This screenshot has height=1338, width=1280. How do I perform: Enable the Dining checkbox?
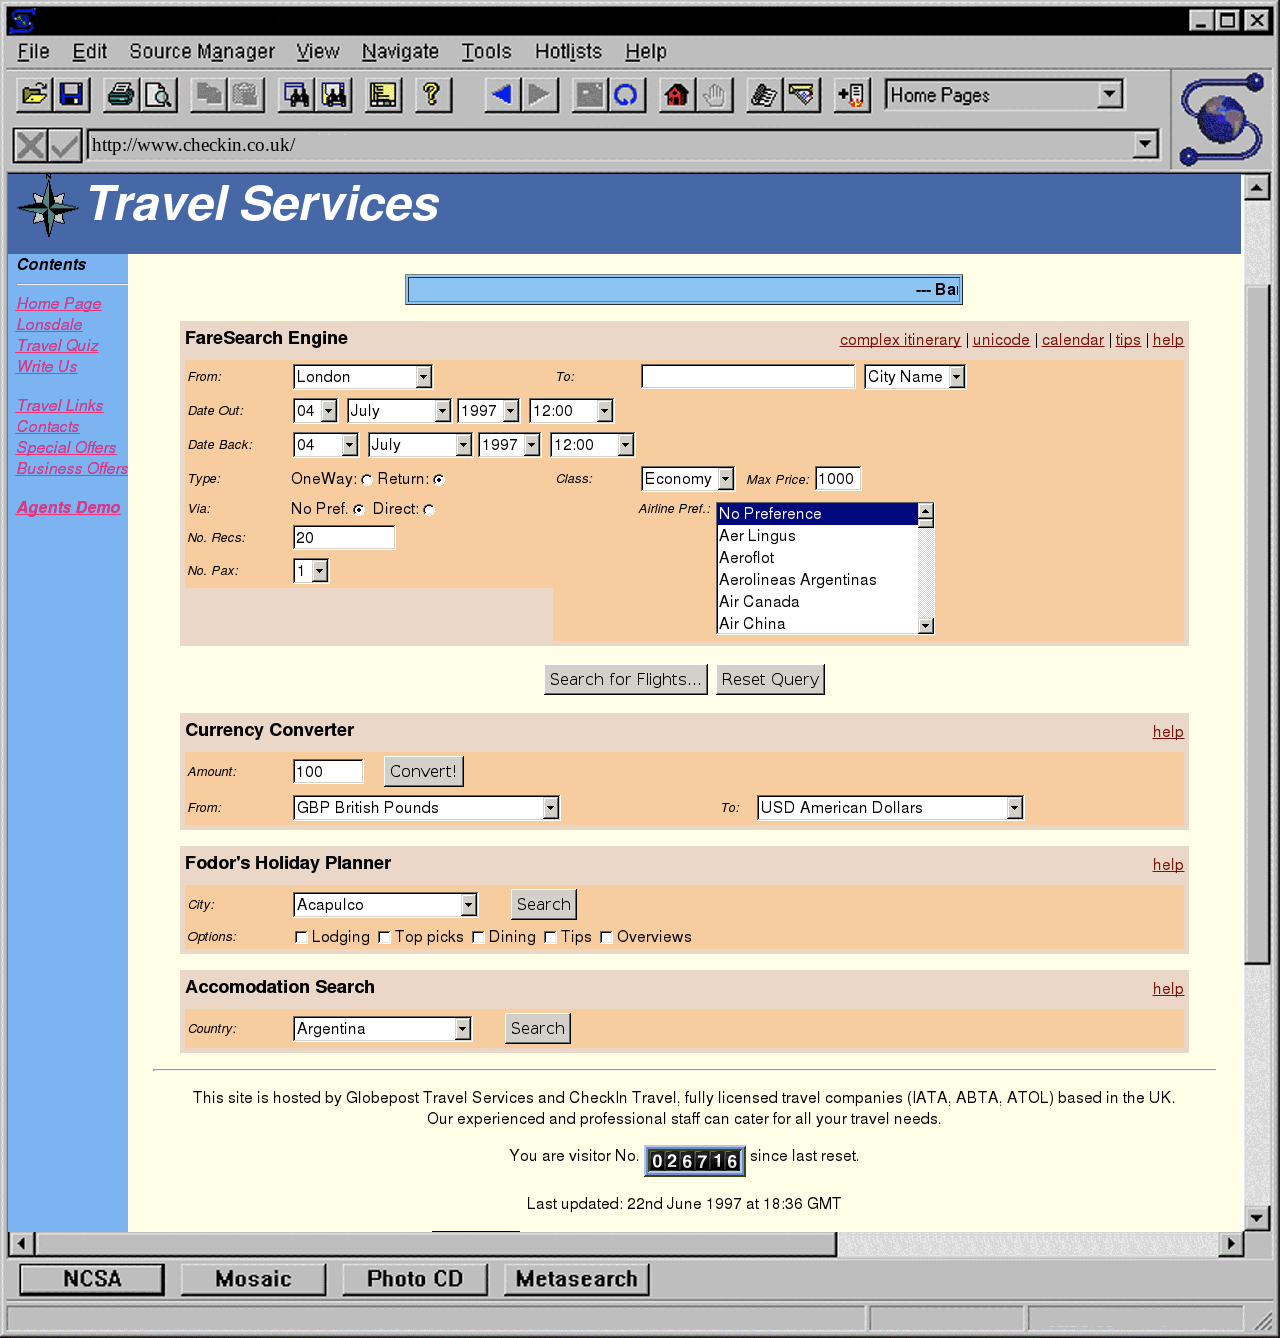point(478,937)
